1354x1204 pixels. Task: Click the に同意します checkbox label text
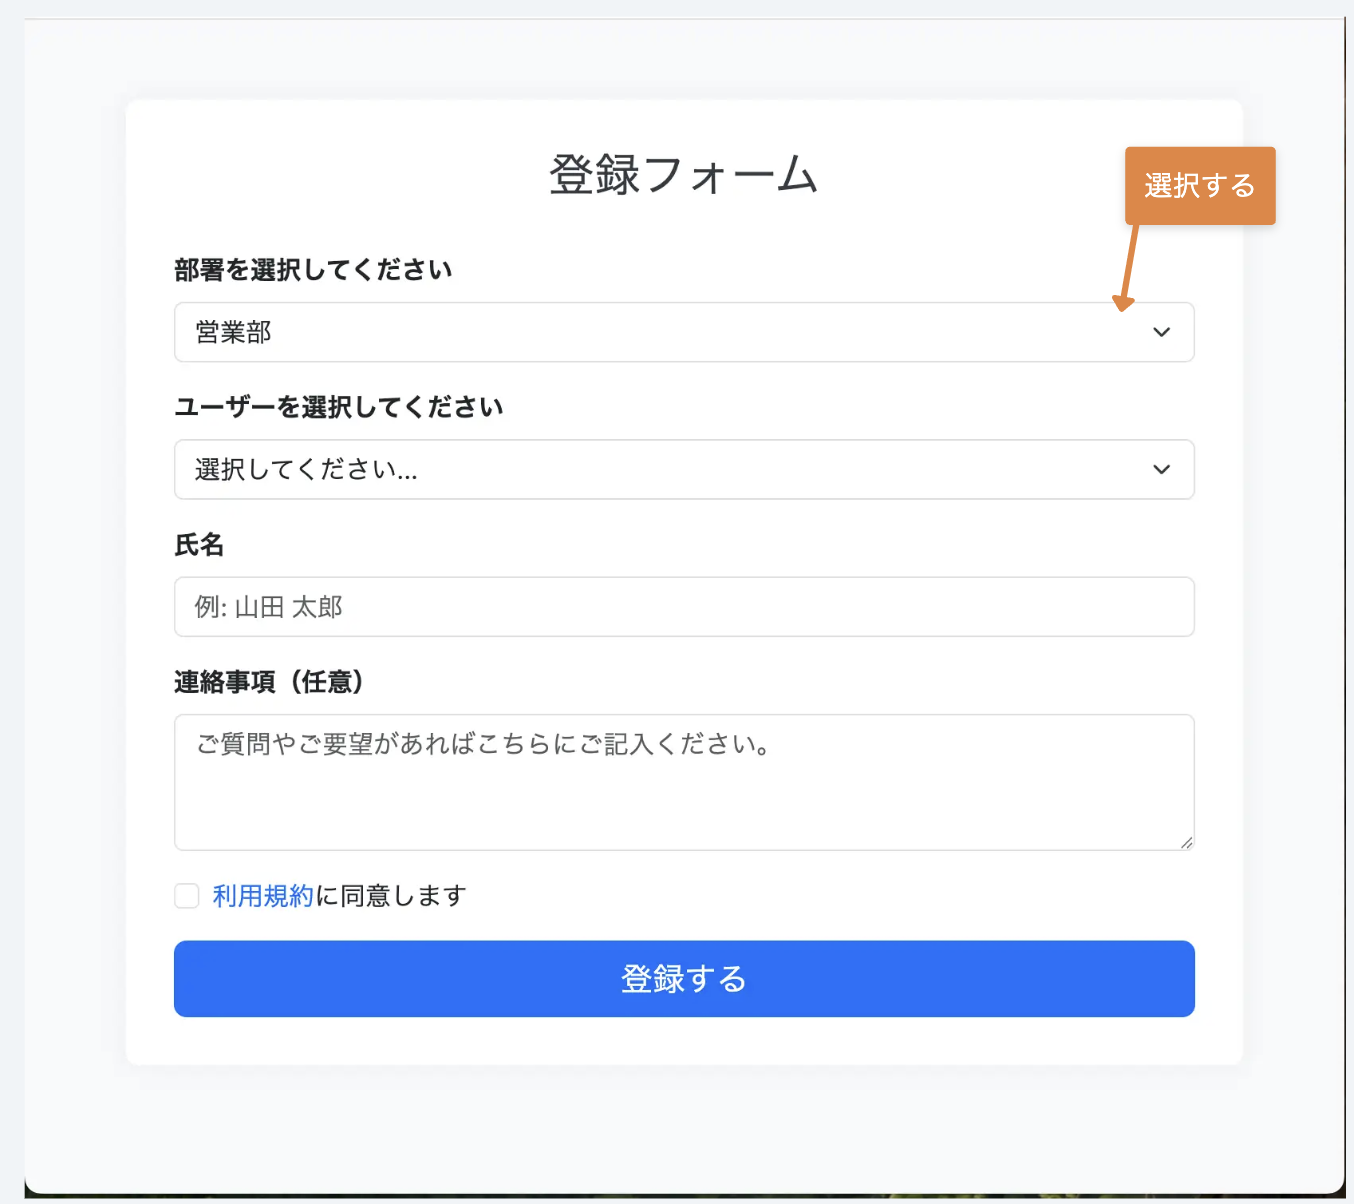coord(391,896)
